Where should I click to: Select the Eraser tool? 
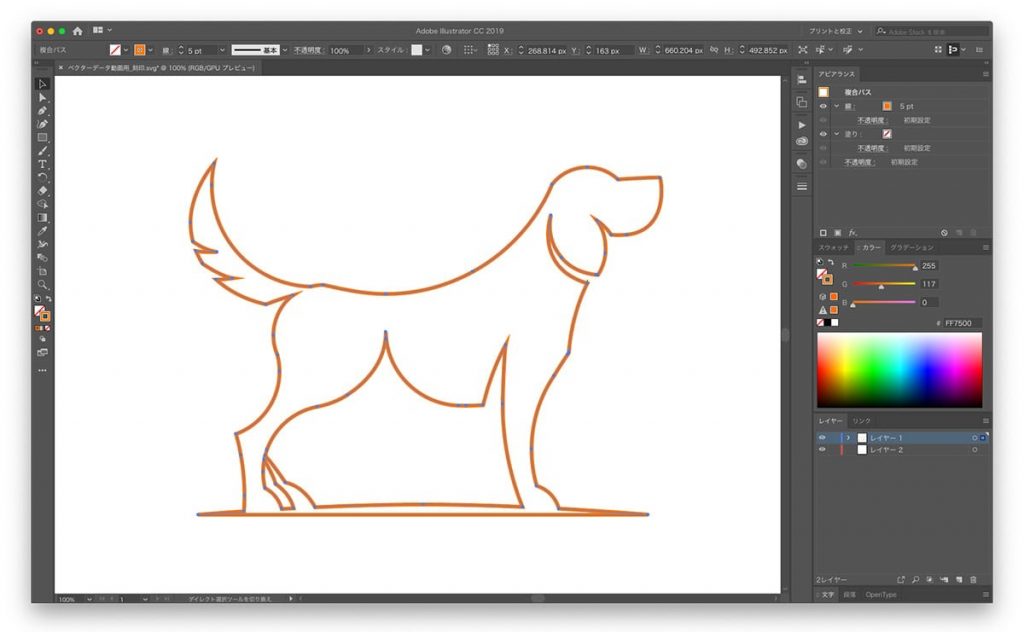pos(43,190)
